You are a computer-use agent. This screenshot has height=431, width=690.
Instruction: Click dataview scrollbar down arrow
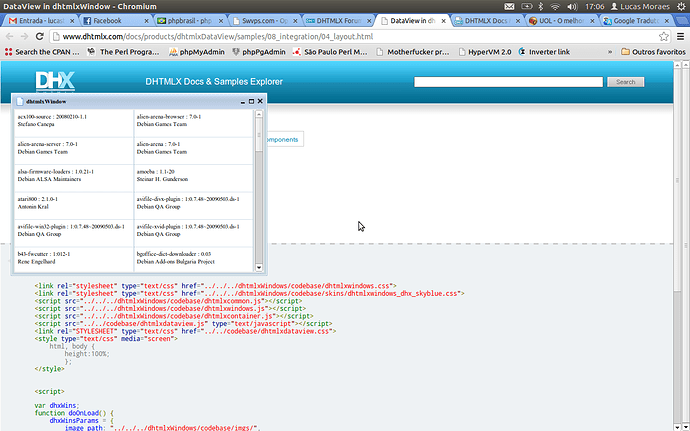tap(259, 267)
